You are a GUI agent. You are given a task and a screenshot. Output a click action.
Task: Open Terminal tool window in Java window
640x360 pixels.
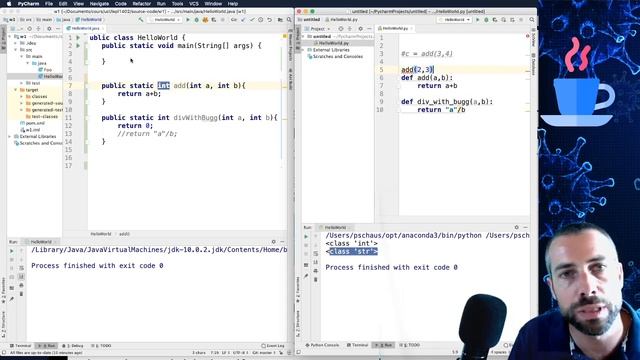click(x=20, y=346)
